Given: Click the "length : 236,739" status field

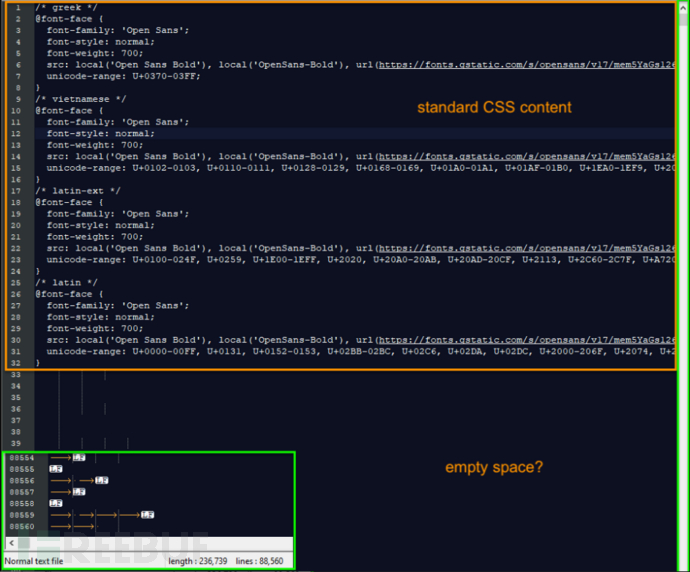Looking at the screenshot, I should pyautogui.click(x=198, y=561).
